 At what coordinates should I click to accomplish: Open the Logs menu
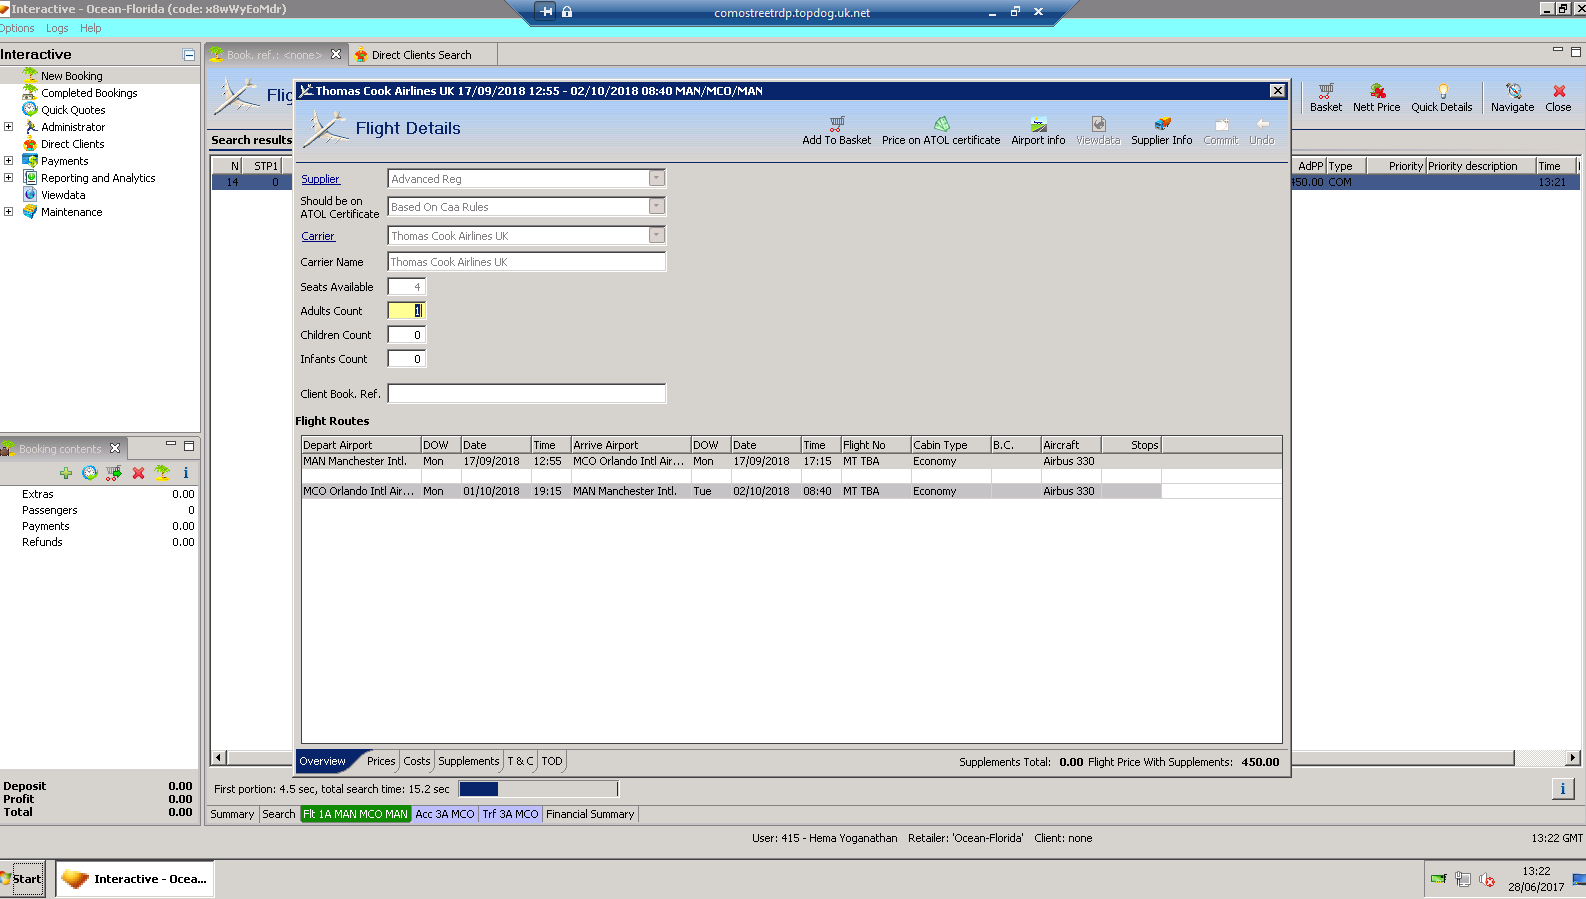(x=57, y=28)
